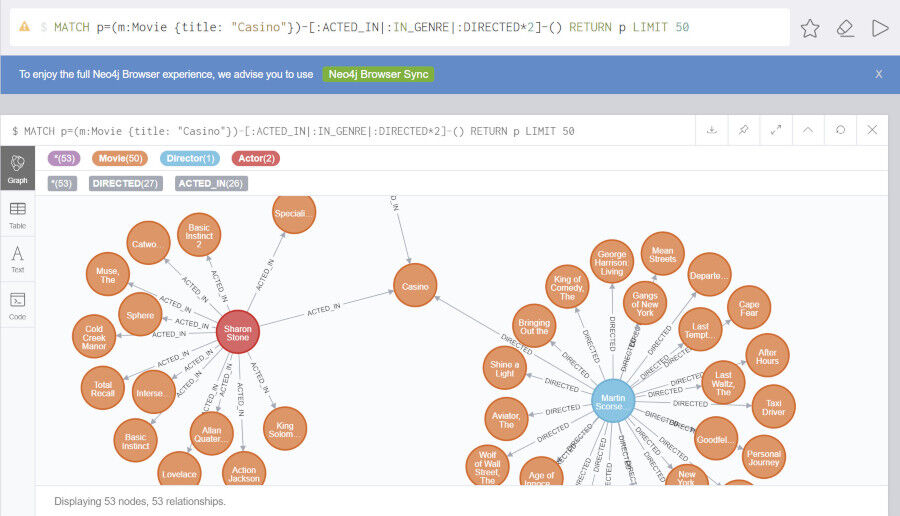This screenshot has width=900, height=516.
Task: Run the query with play button
Action: (880, 28)
